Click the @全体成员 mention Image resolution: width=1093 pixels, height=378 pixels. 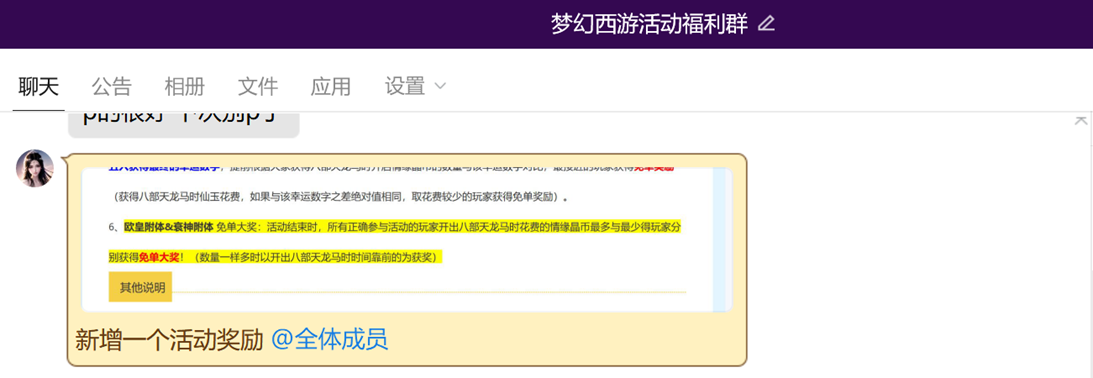pyautogui.click(x=329, y=340)
